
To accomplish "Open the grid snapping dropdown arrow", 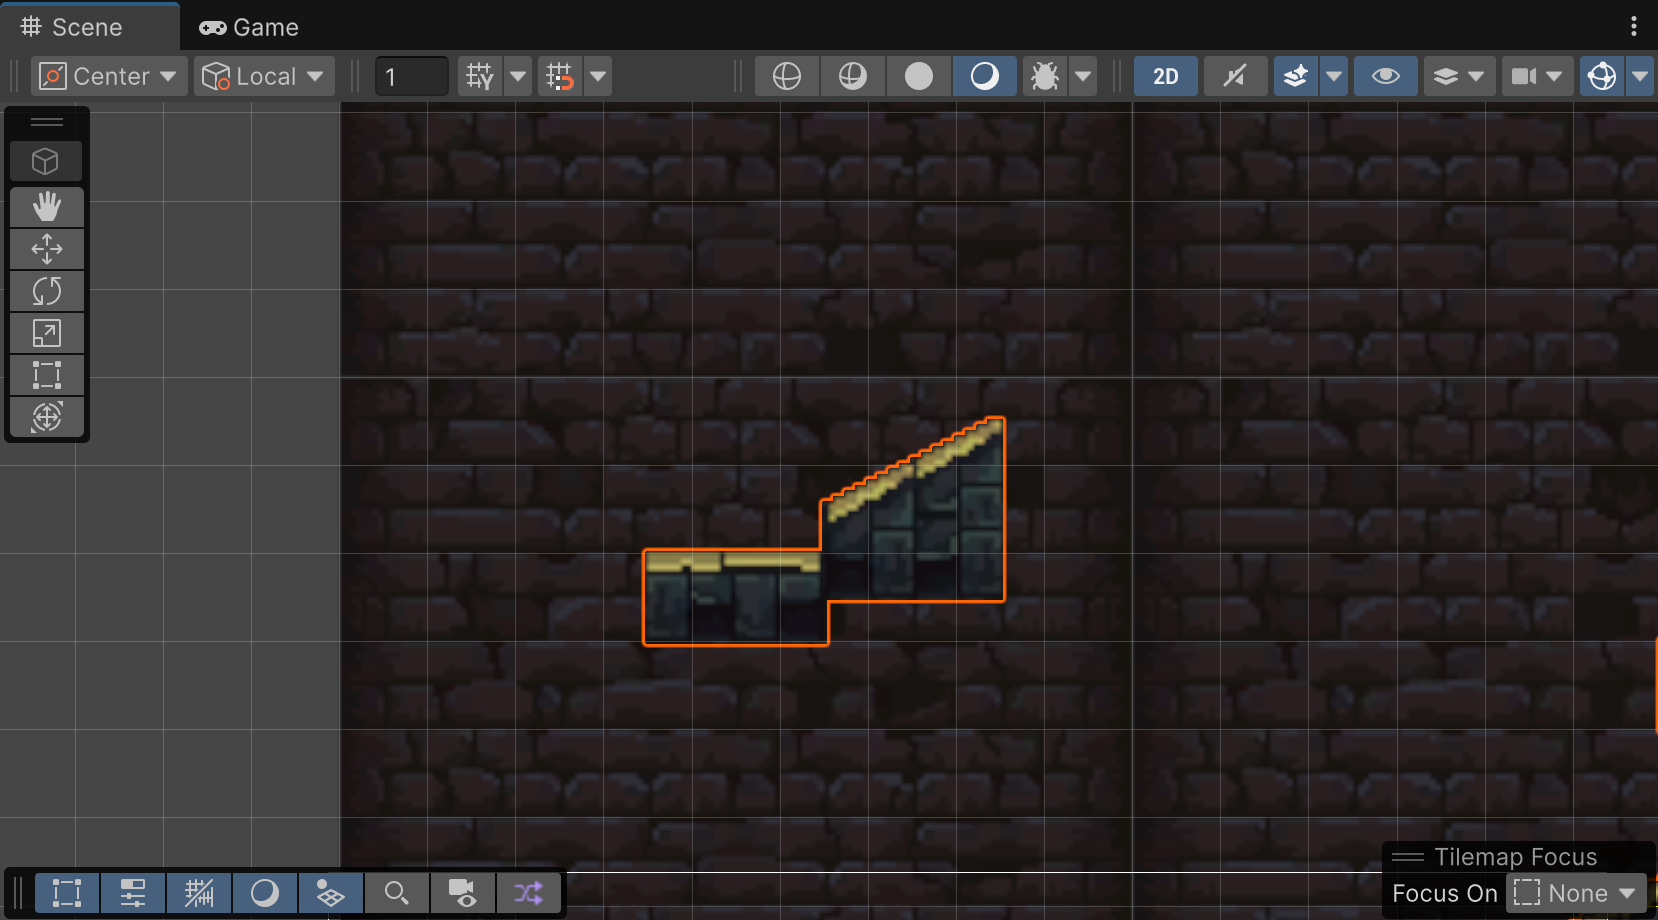I will pos(597,76).
